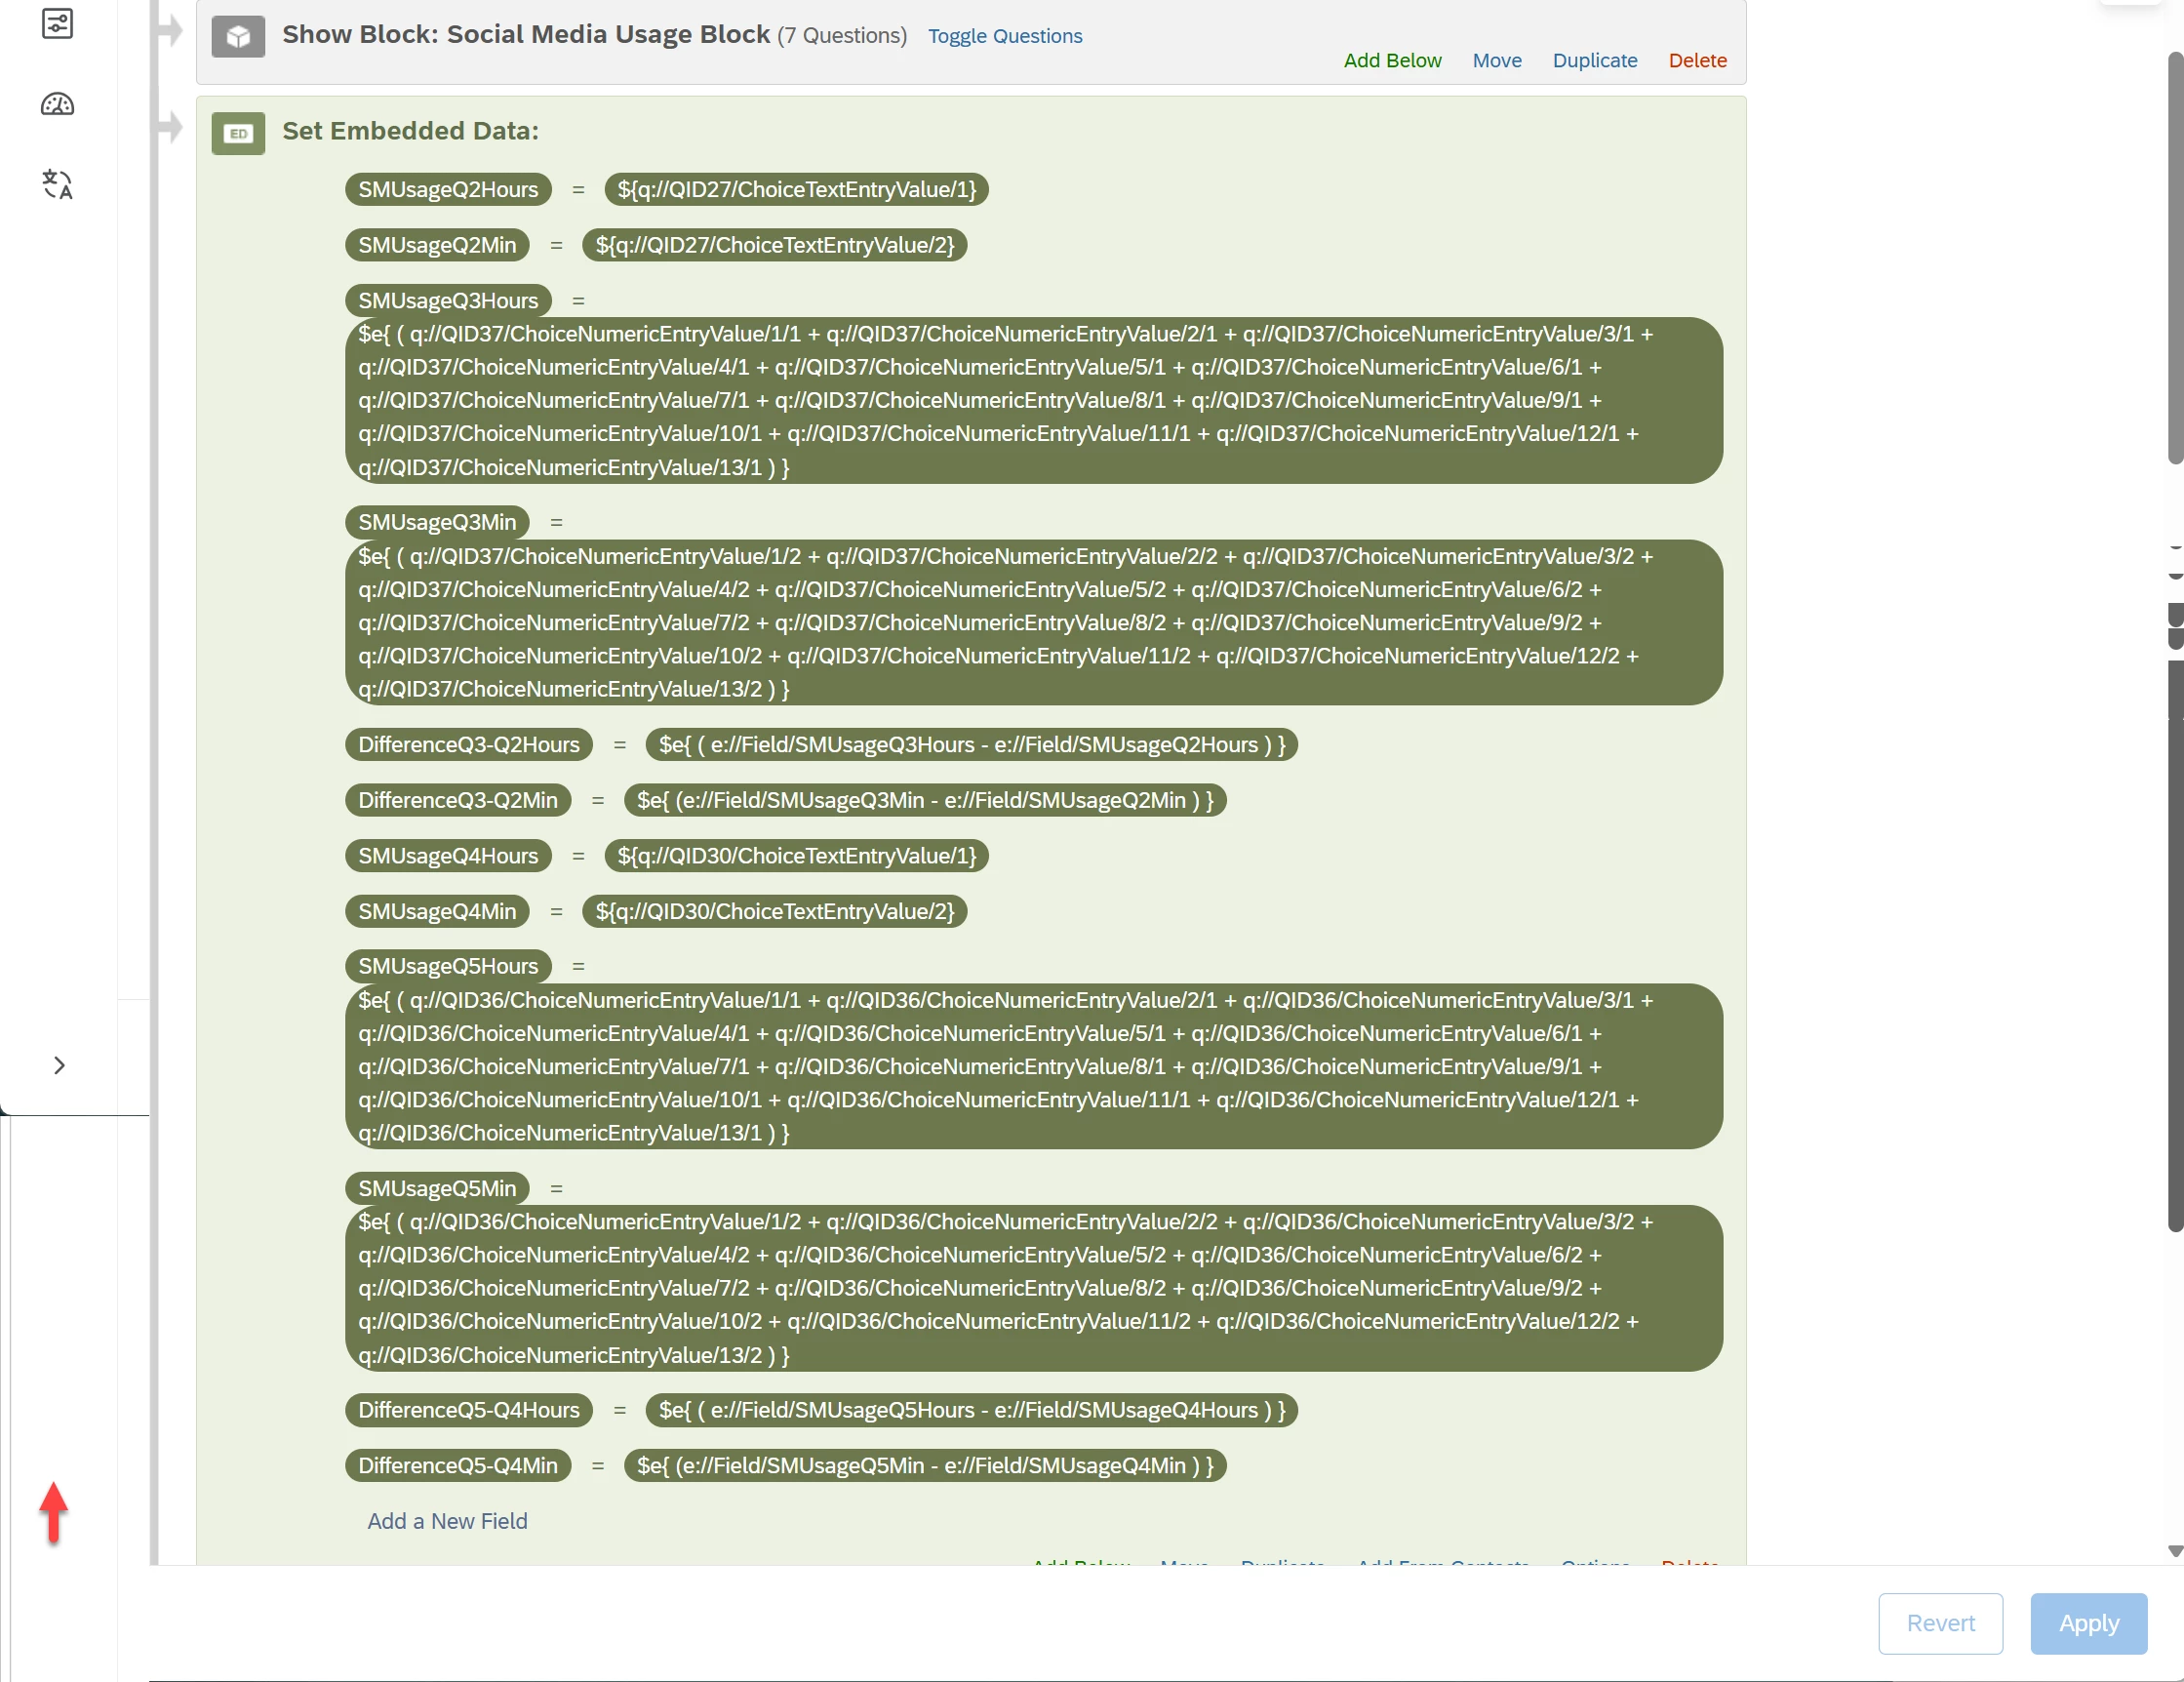Click the flow arrow beside Show Block
2184x1682 pixels.
tap(171, 30)
